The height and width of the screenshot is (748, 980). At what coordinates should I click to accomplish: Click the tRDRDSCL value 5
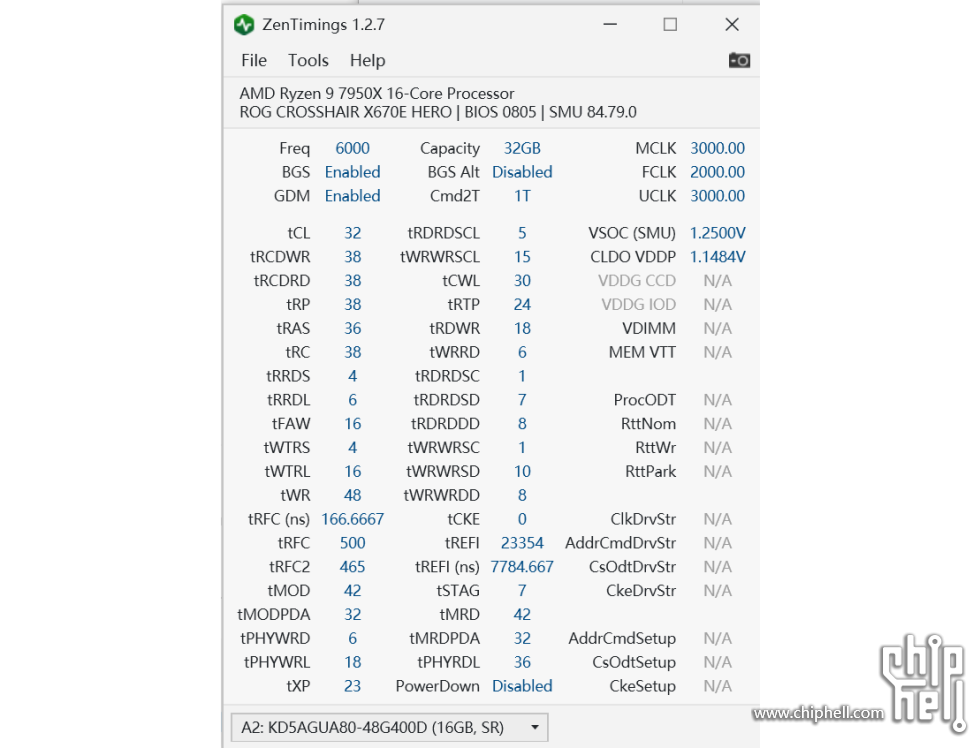click(522, 233)
